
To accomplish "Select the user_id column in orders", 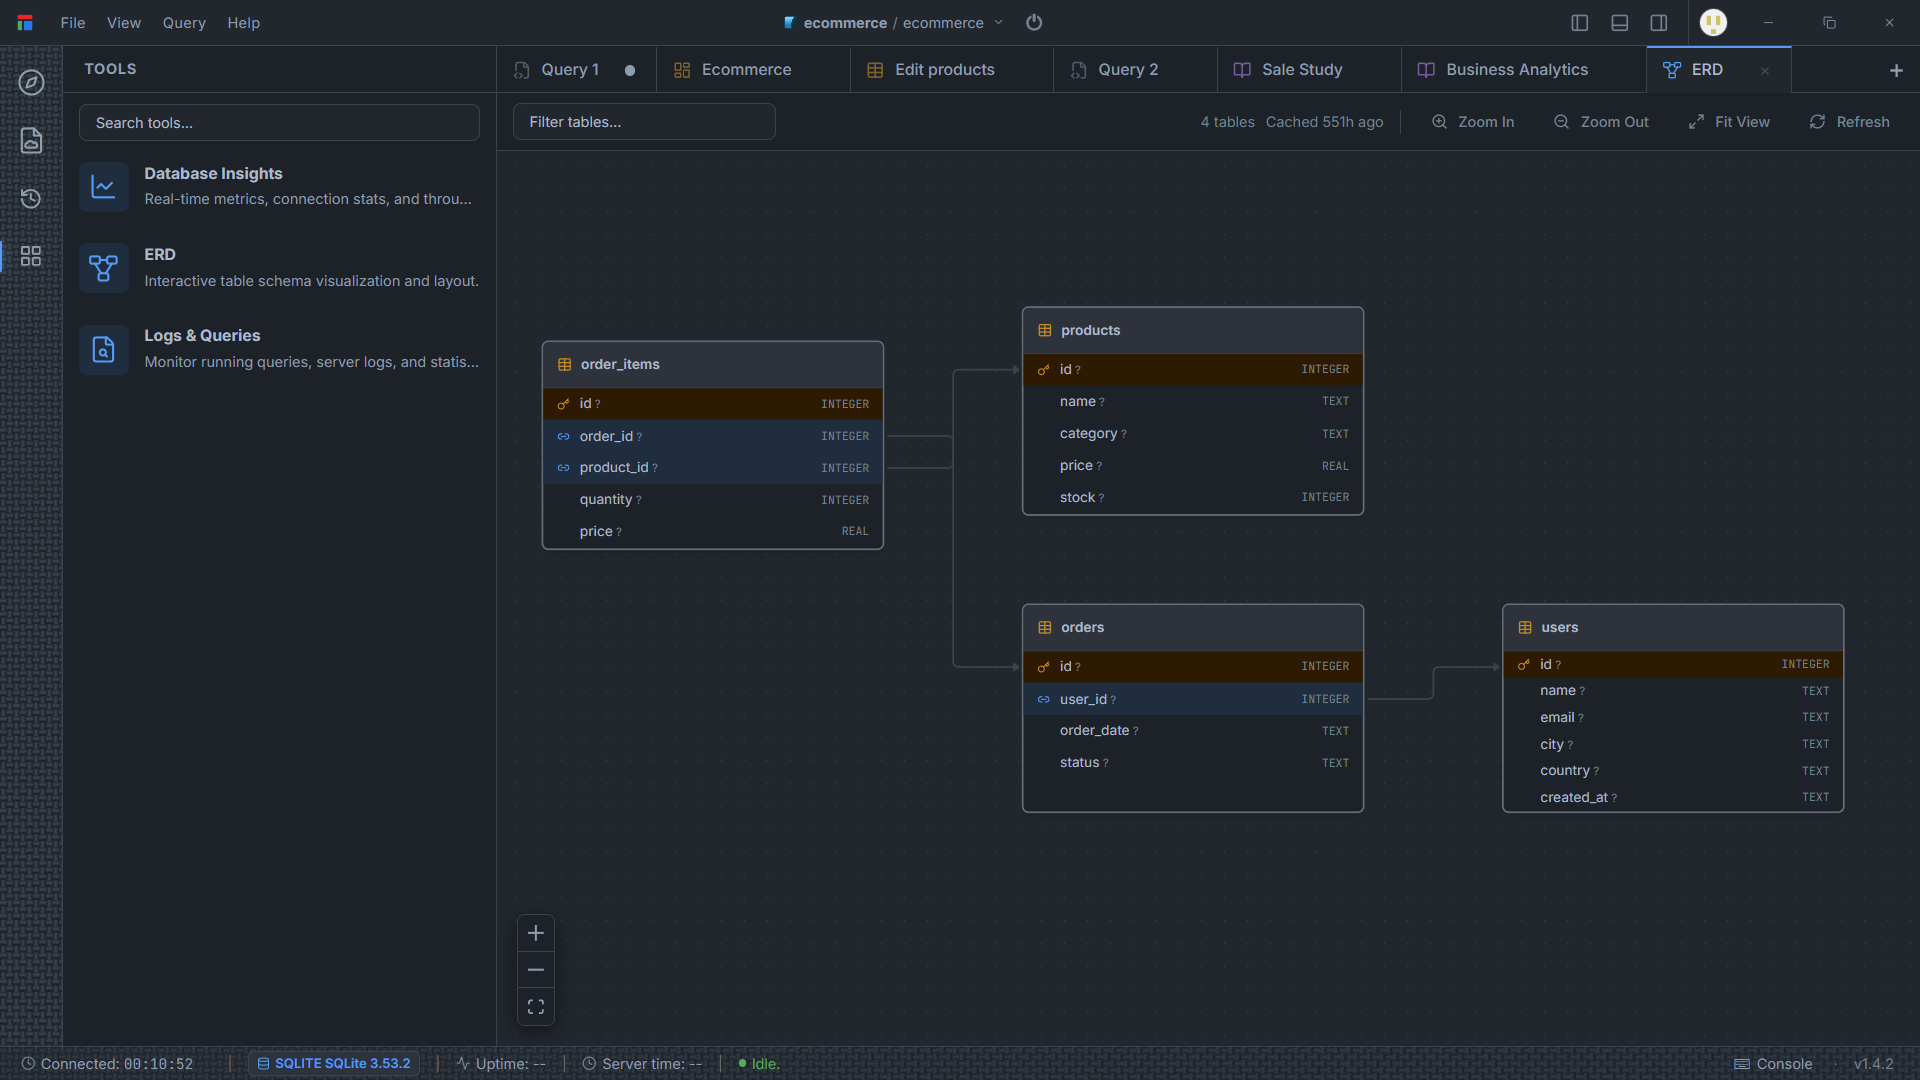I will (1193, 699).
